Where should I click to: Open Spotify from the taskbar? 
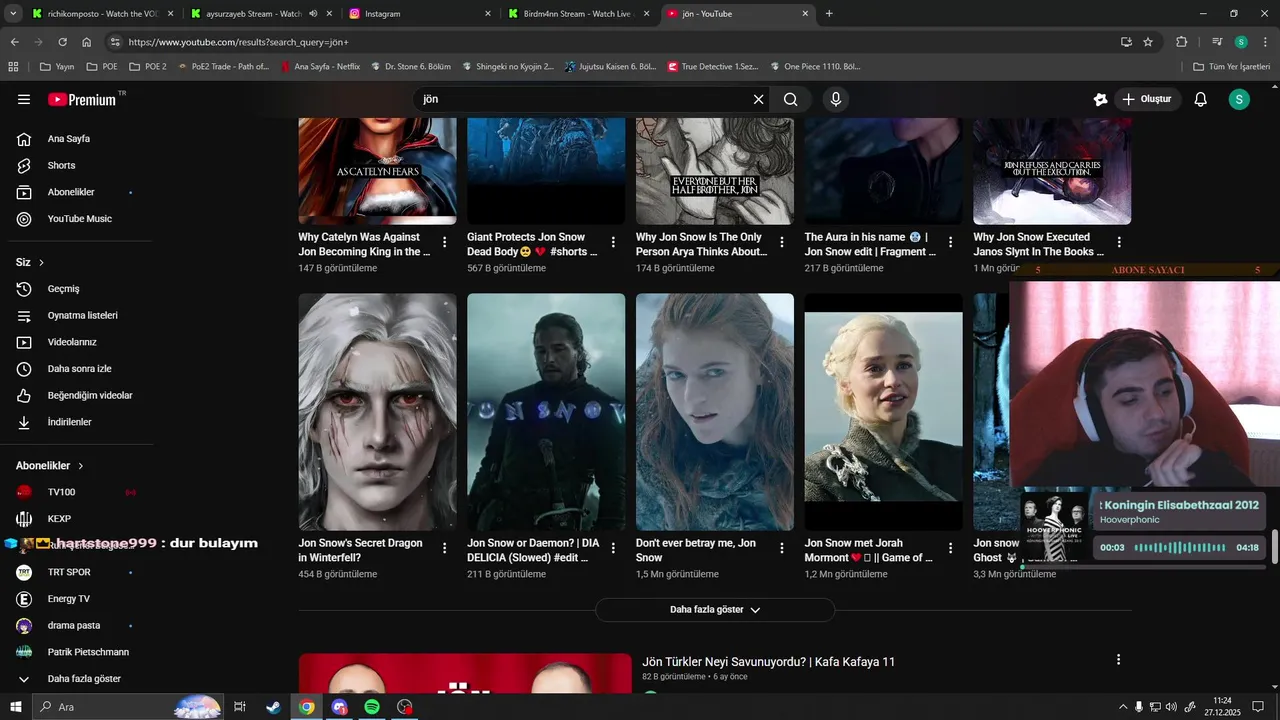372,707
